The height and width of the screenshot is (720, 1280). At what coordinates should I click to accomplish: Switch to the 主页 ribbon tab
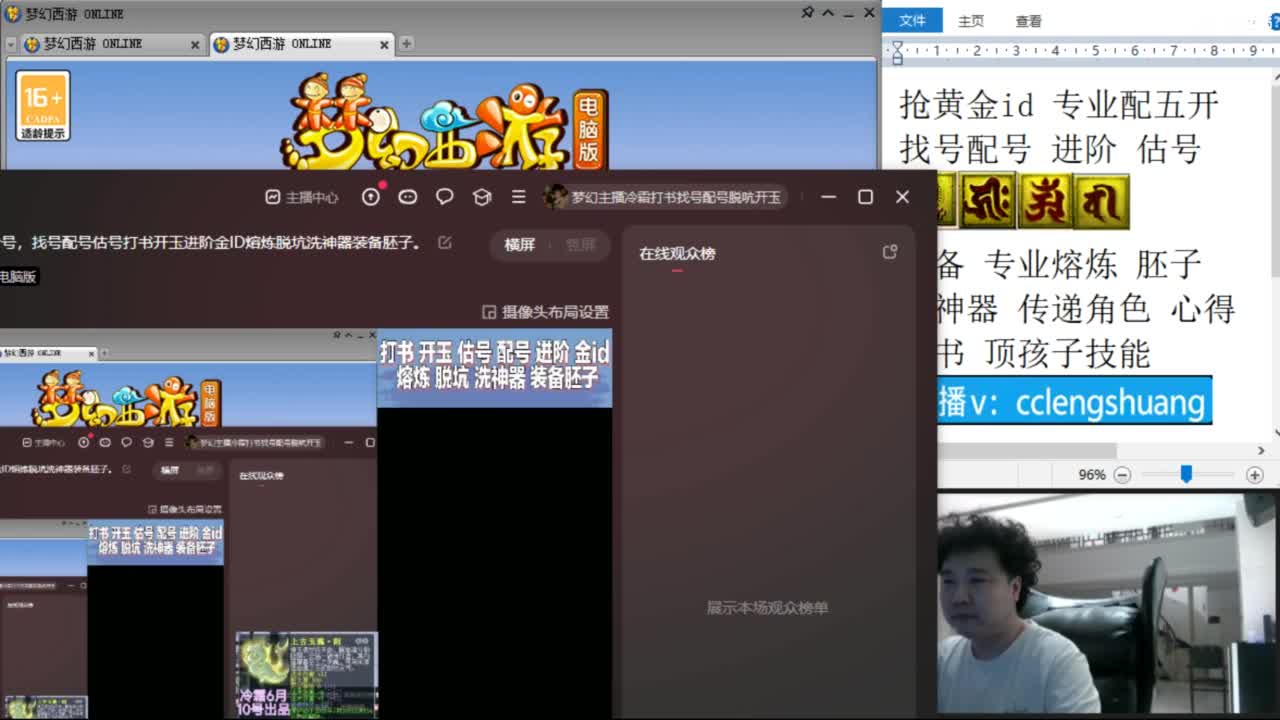[x=971, y=21]
